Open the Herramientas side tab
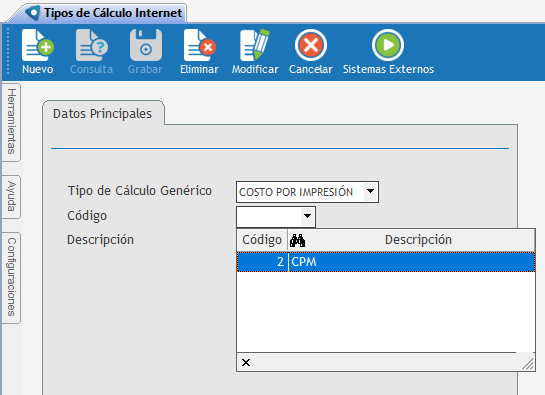Viewport: 545px width, 395px height. pyautogui.click(x=11, y=122)
